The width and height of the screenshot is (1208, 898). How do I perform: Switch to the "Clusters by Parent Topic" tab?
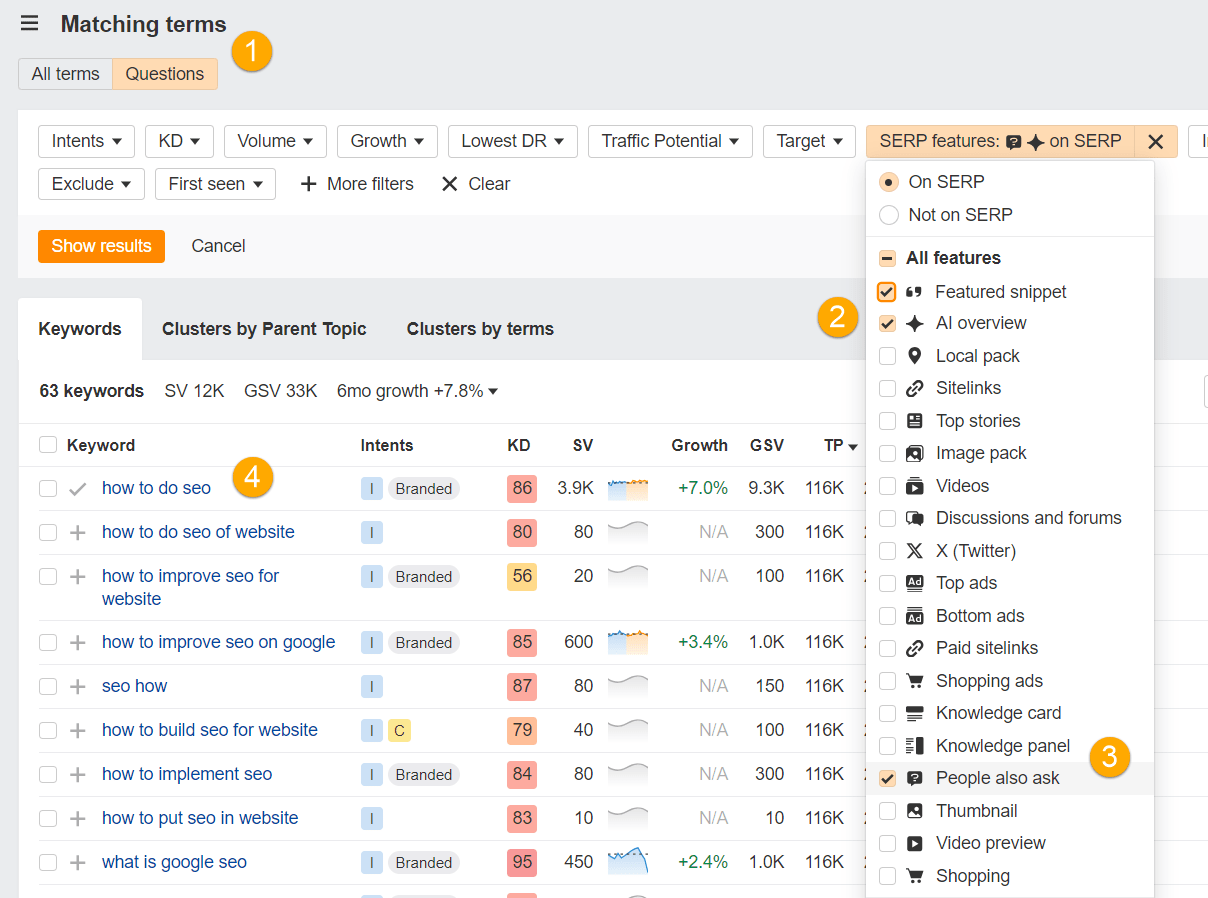(x=264, y=328)
